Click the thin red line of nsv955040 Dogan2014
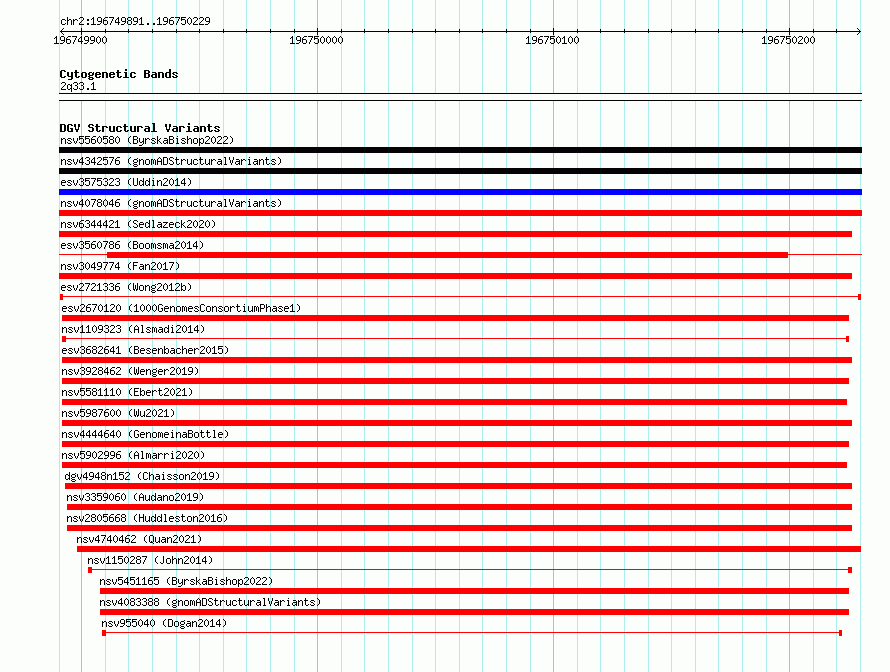 pyautogui.click(x=472, y=633)
